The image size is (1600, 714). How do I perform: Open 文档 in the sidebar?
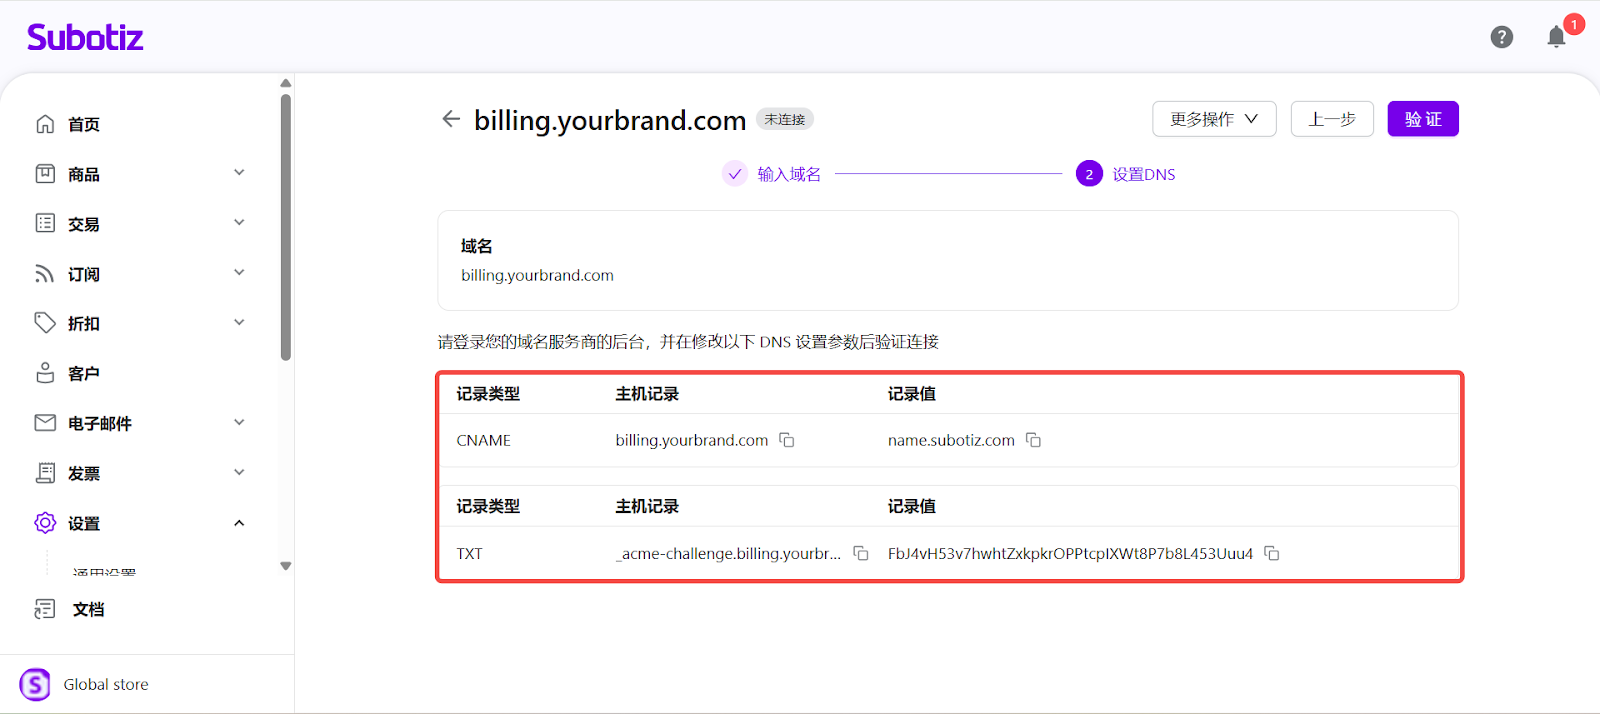(88, 609)
